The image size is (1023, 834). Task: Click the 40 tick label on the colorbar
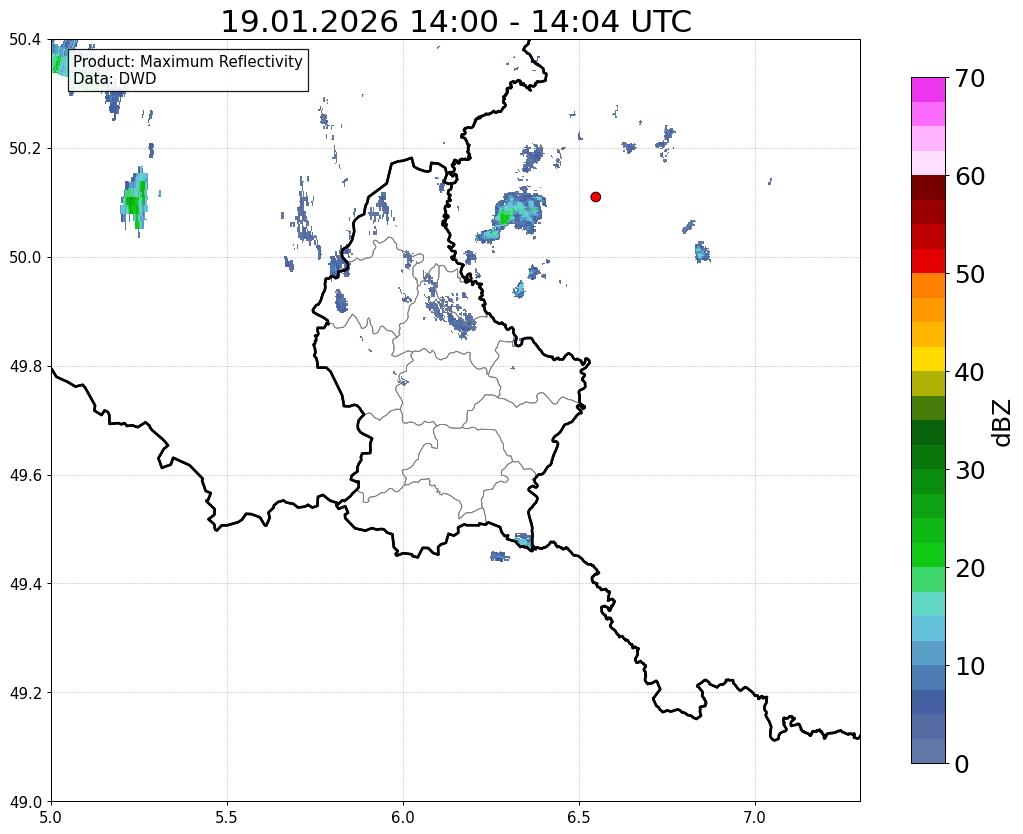click(x=969, y=373)
